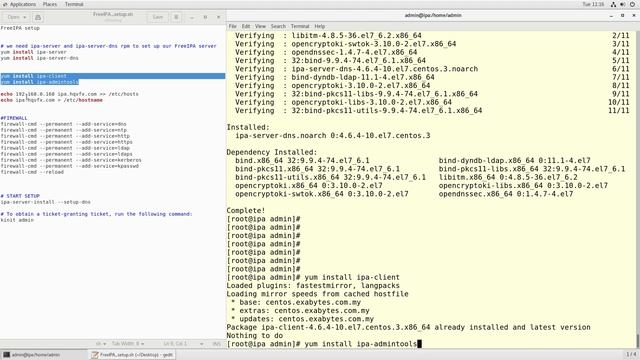Open the Applications menu in top bar
This screenshot has width=640, height=360.
coord(19,4)
